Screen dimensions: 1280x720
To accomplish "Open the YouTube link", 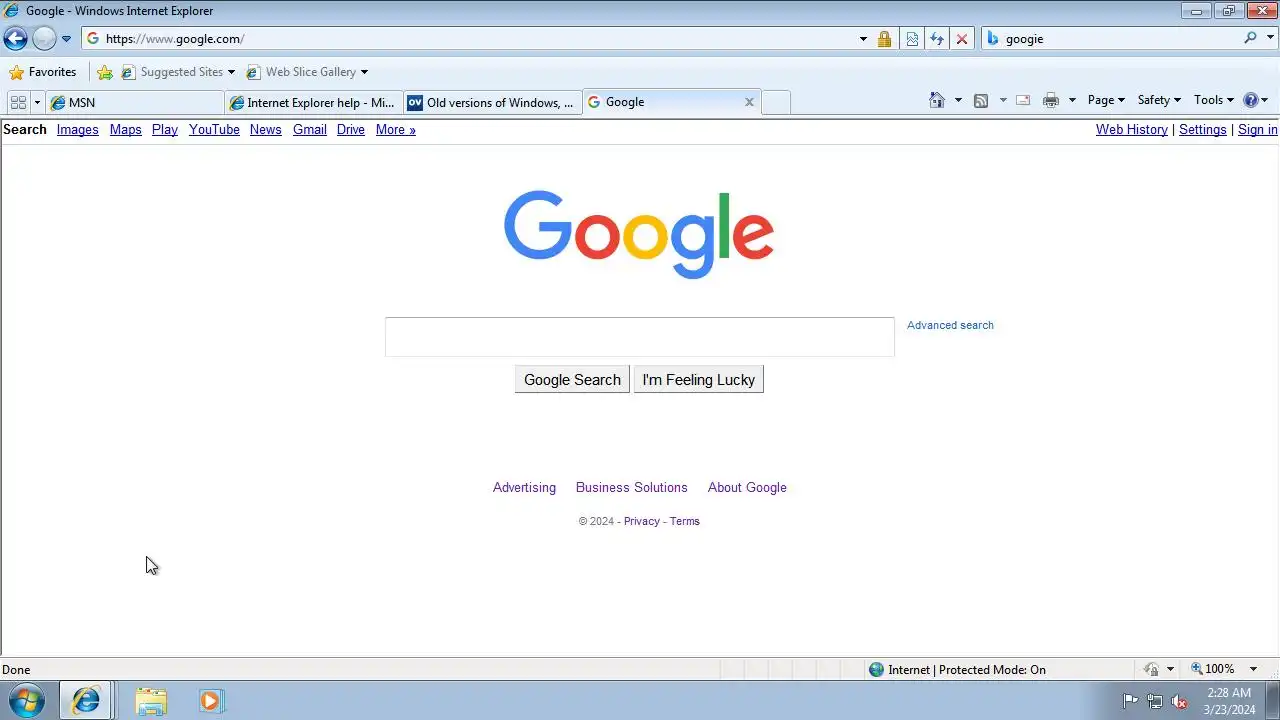I will 214,130.
